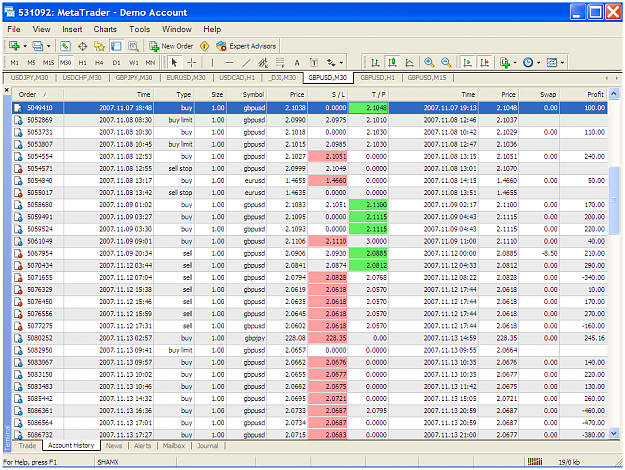Open the Strategy Tester icon
This screenshot has width=625, height=470.
click(x=133, y=46)
